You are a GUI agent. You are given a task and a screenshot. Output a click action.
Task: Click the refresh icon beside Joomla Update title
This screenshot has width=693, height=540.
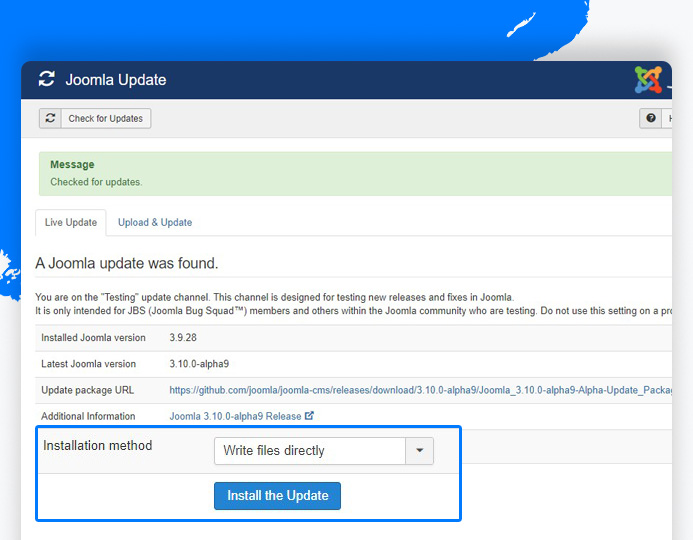(47, 80)
